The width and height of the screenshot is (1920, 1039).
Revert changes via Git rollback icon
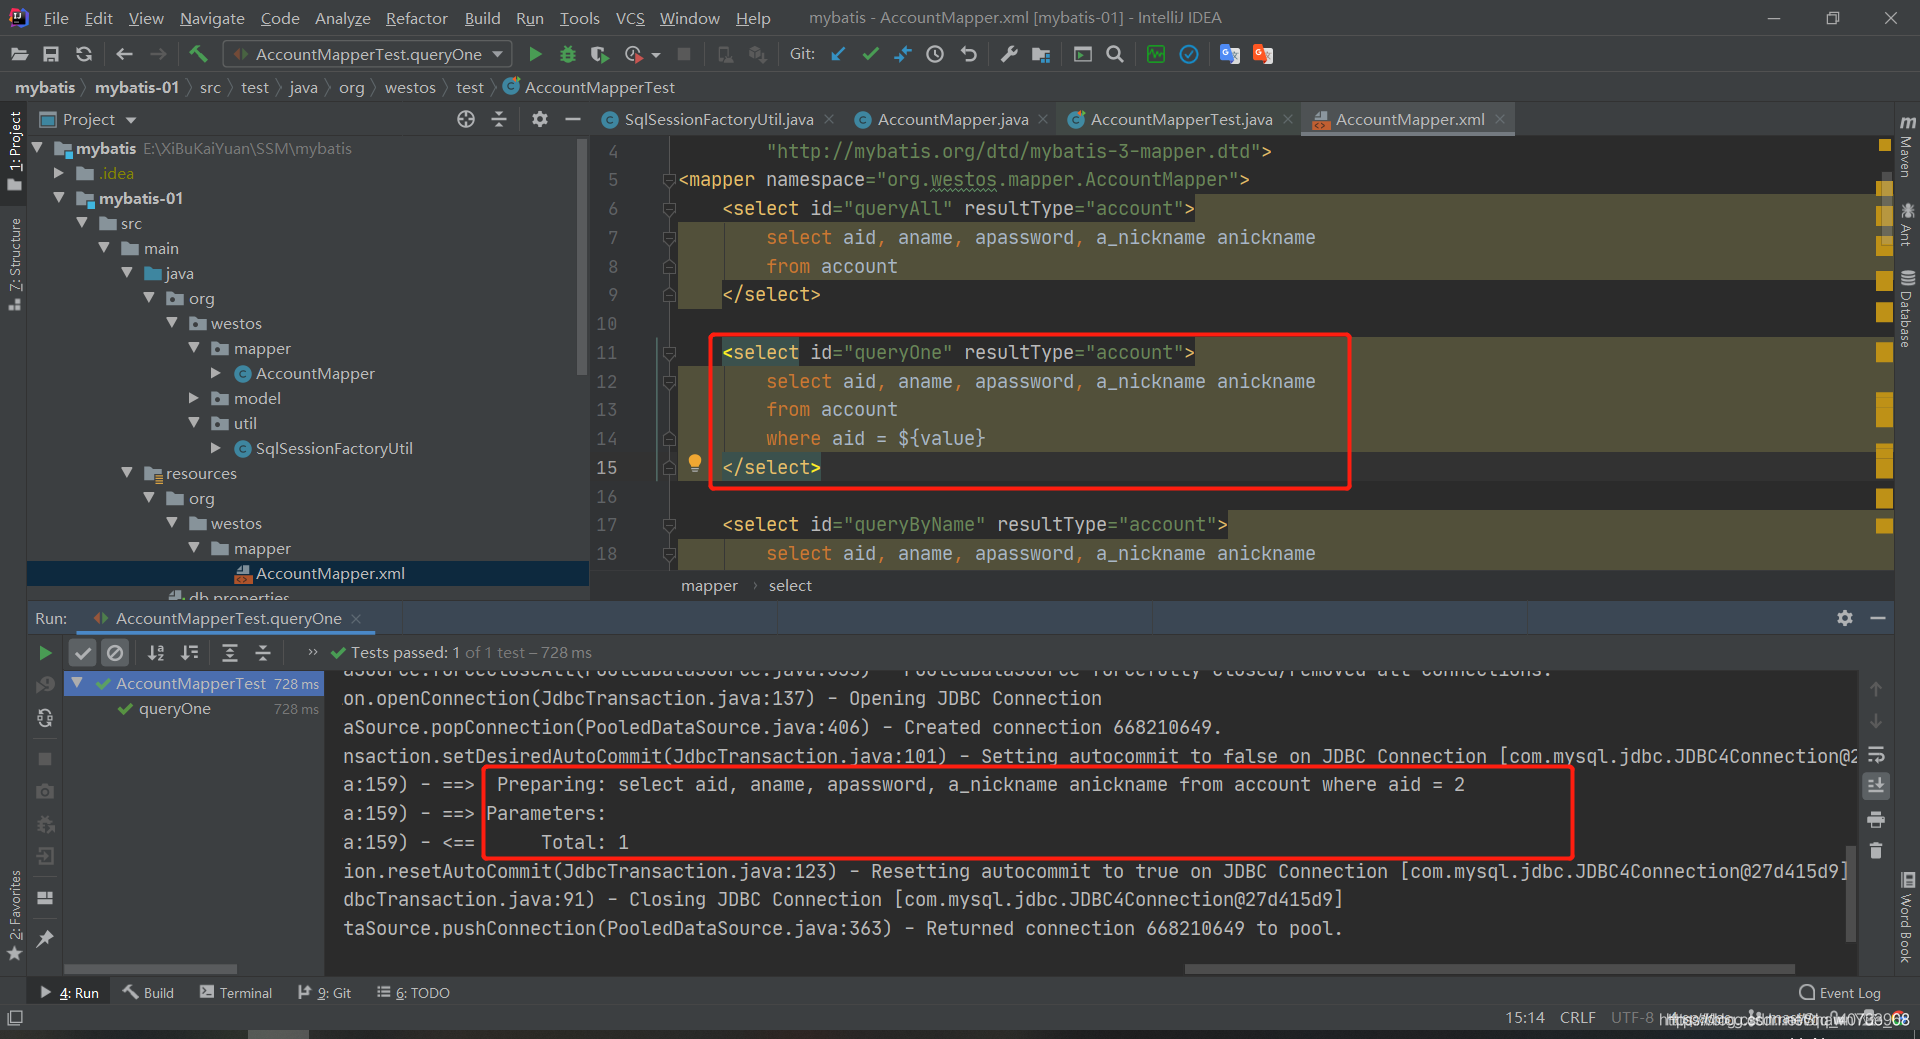pos(968,54)
